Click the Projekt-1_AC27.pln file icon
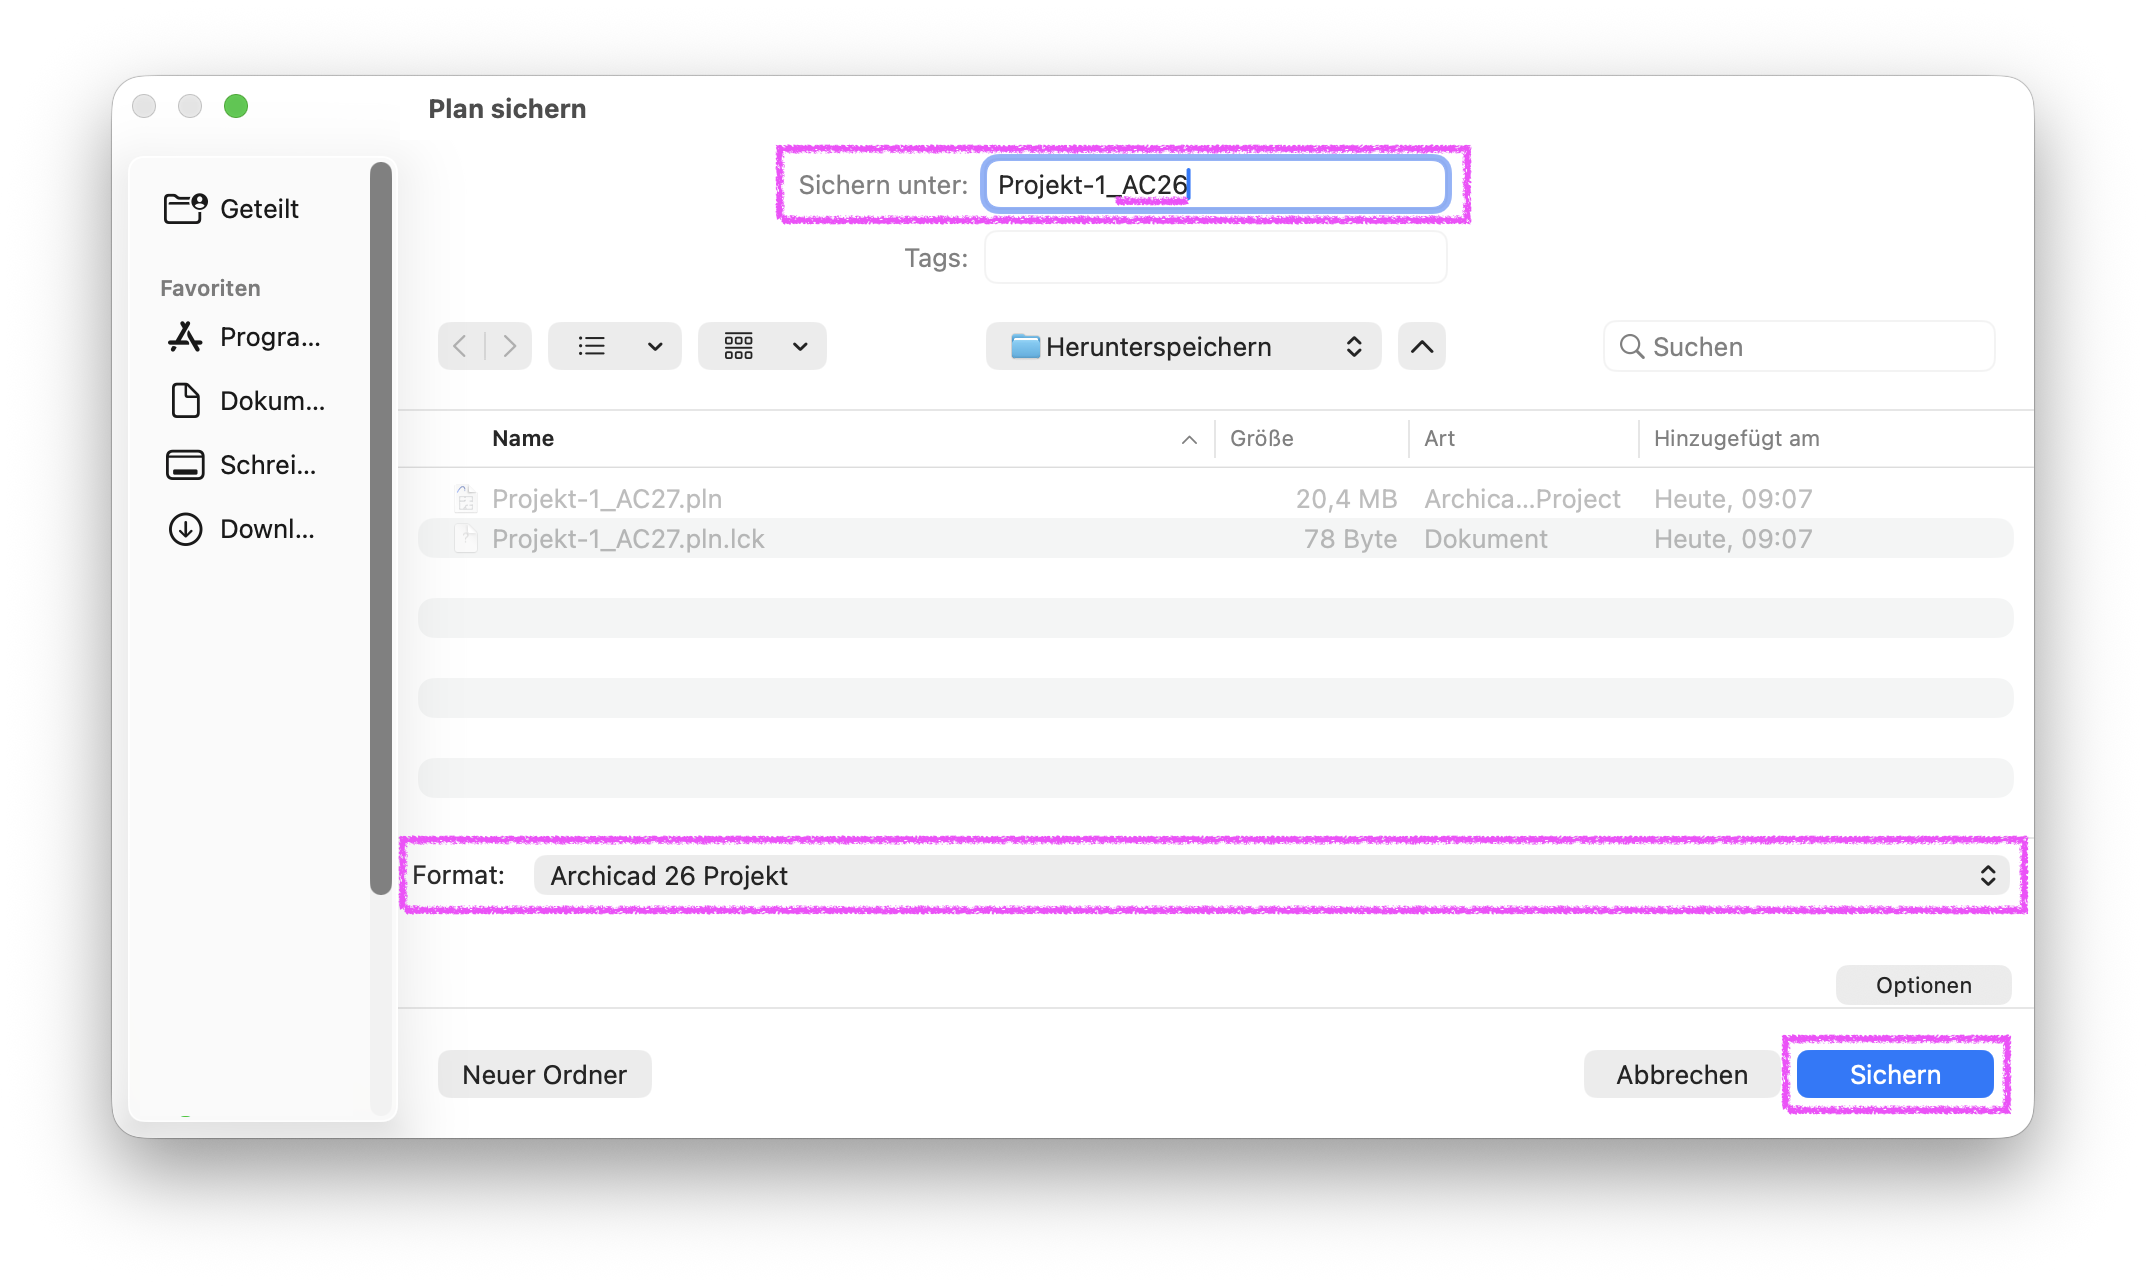 (x=466, y=498)
